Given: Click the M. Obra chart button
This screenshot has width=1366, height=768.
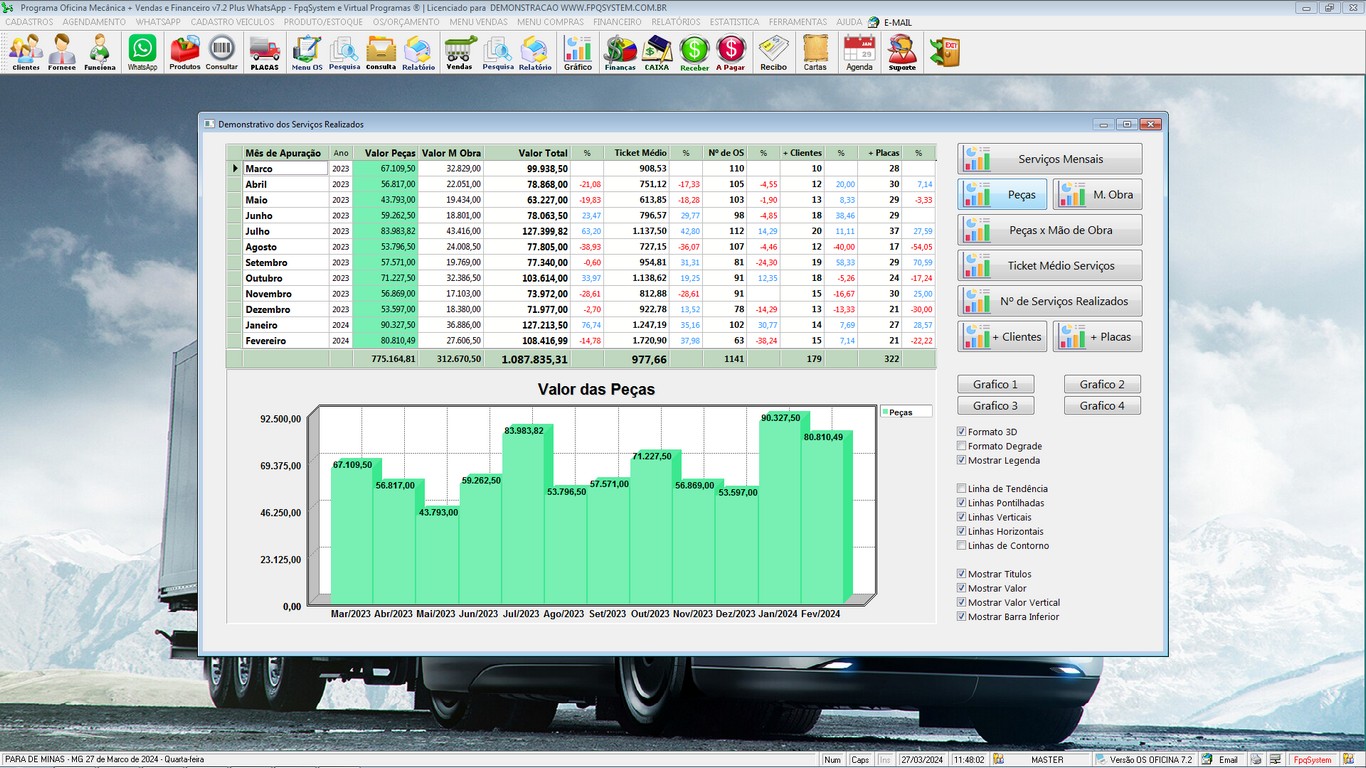Looking at the screenshot, I should click(1097, 195).
